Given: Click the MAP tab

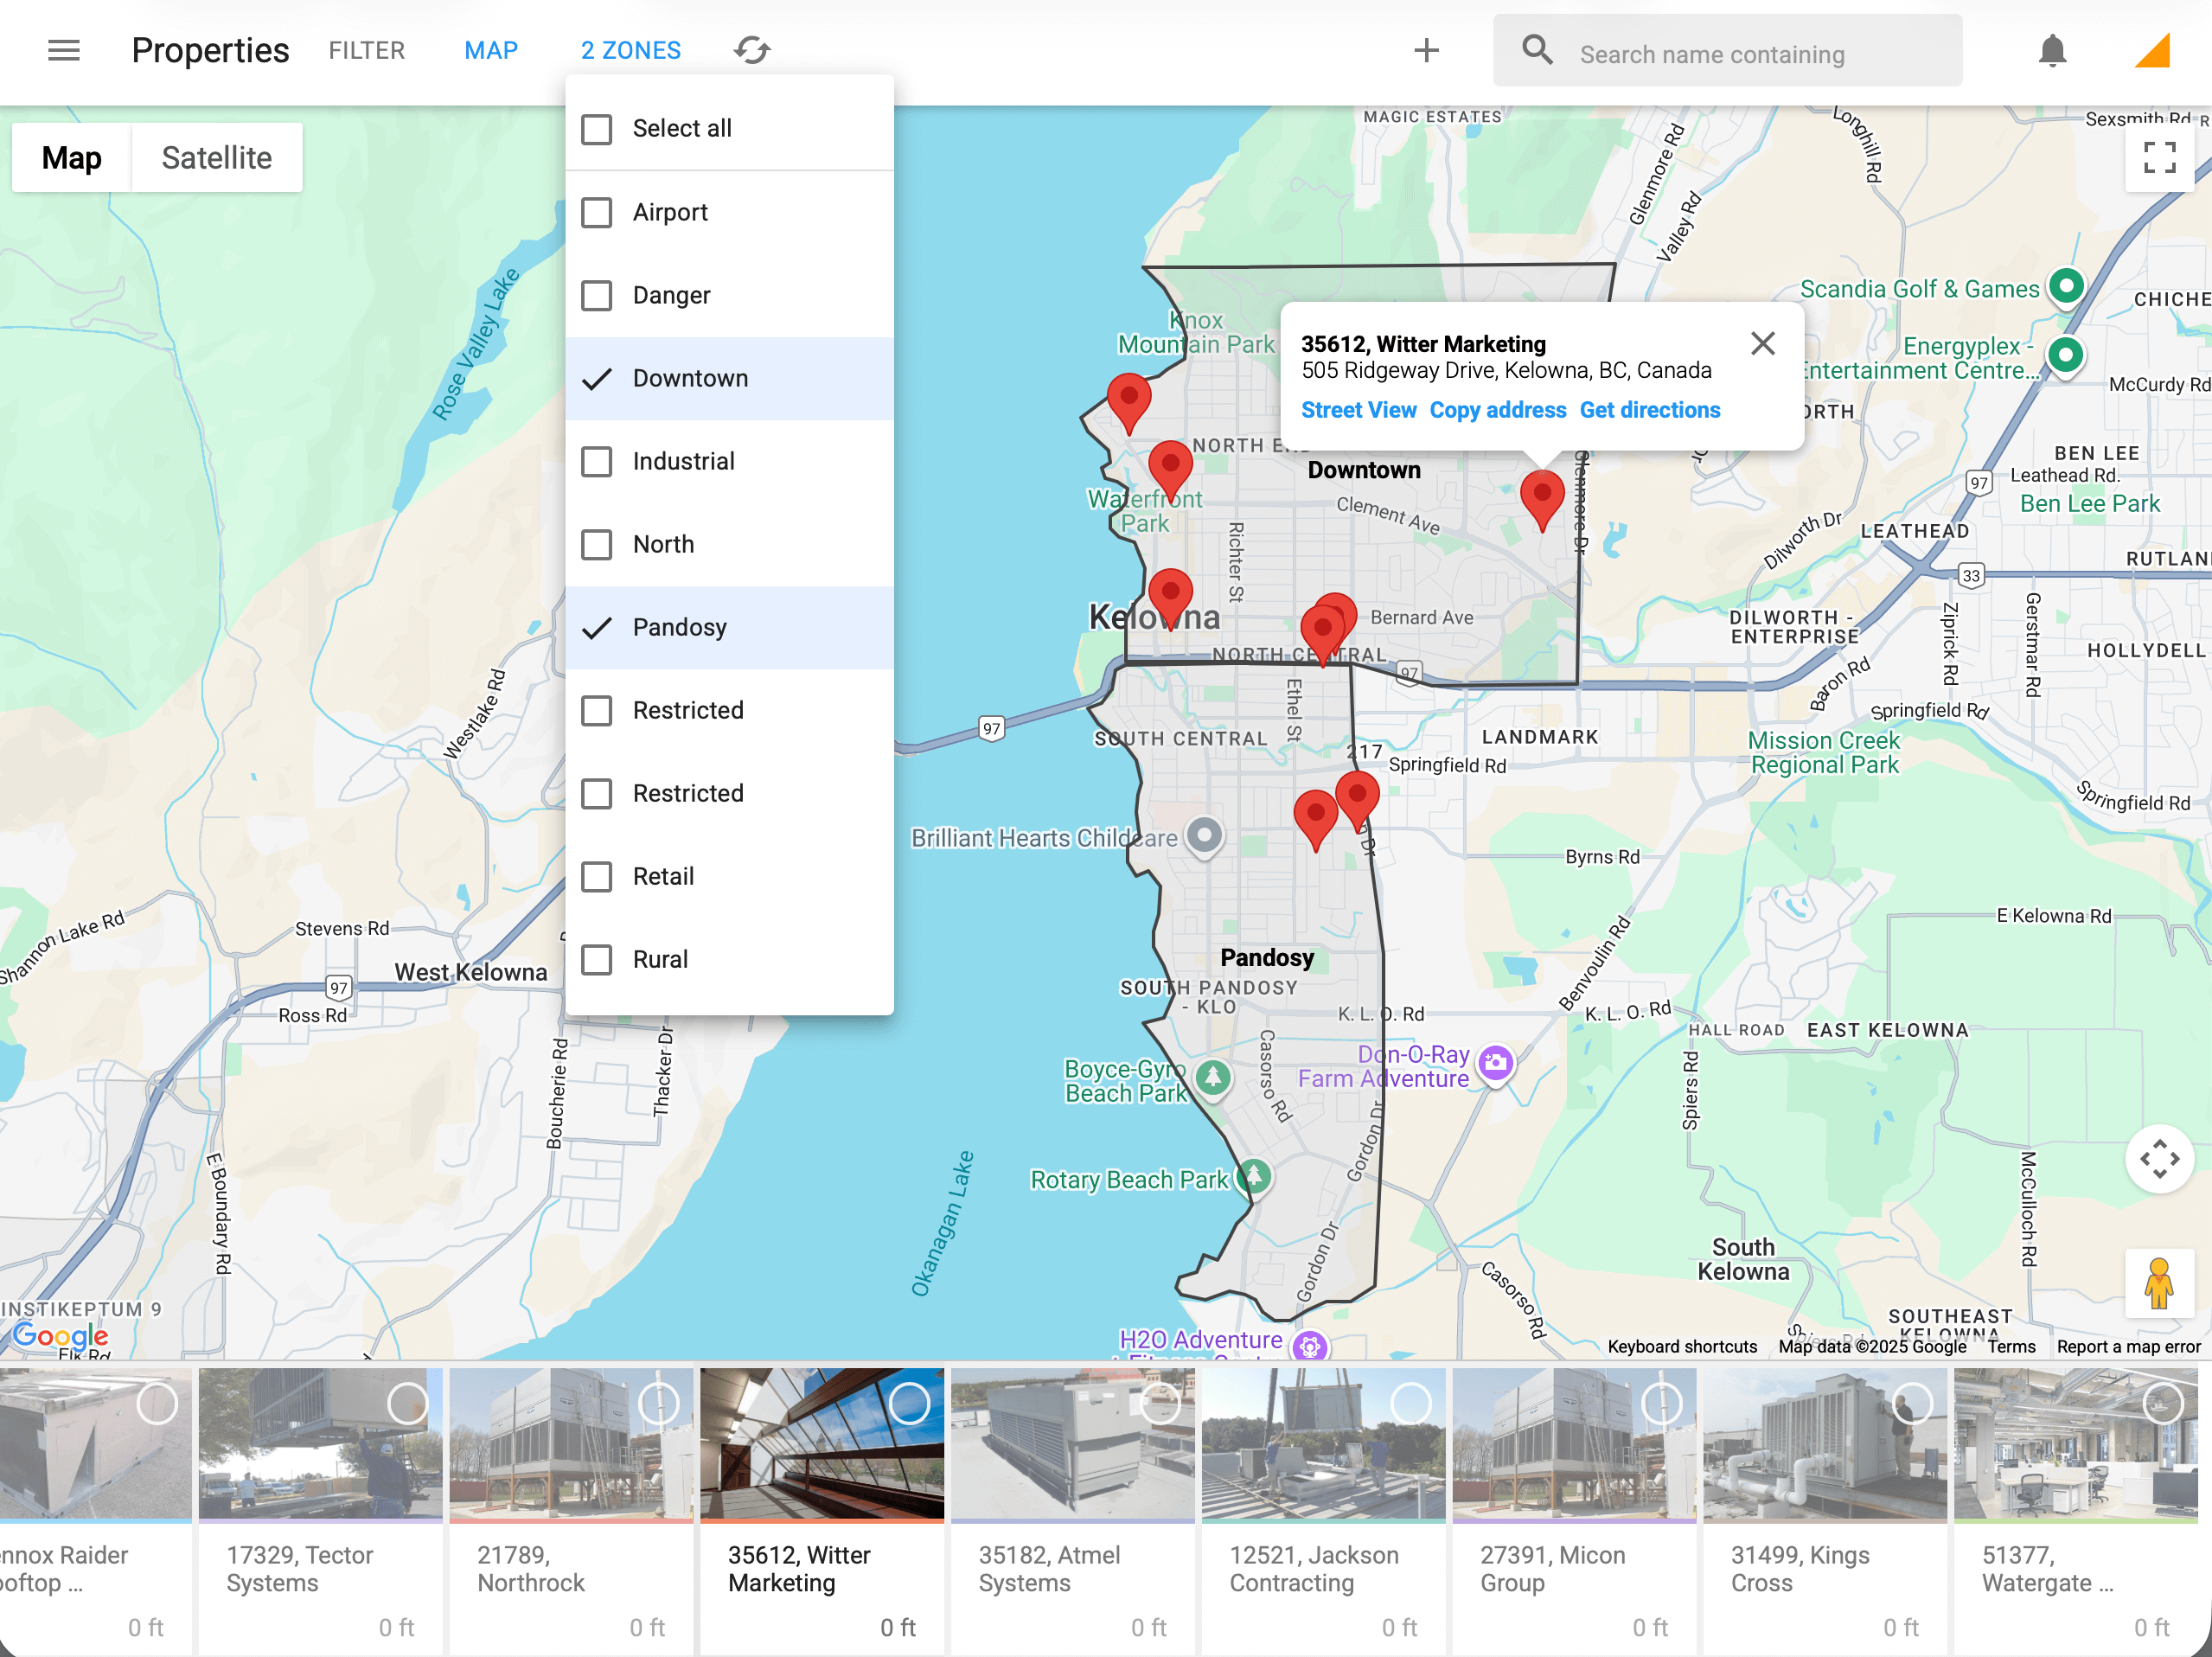Looking at the screenshot, I should pos(490,50).
